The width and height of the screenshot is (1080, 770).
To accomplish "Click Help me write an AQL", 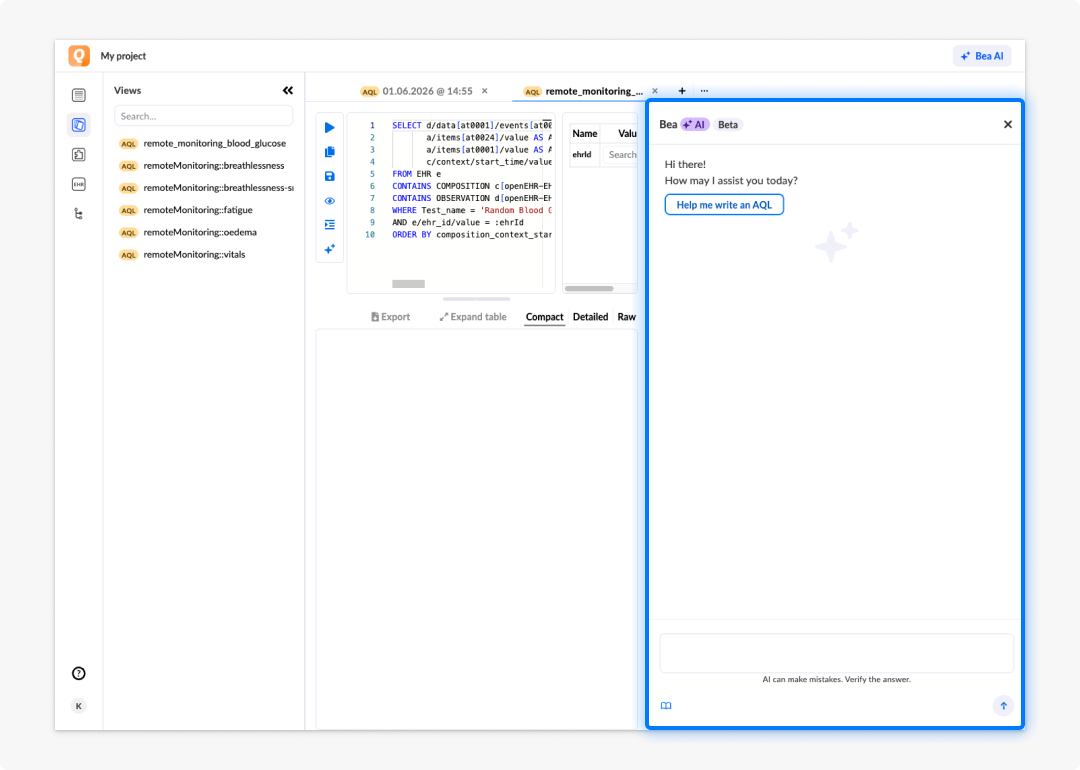I will (724, 205).
